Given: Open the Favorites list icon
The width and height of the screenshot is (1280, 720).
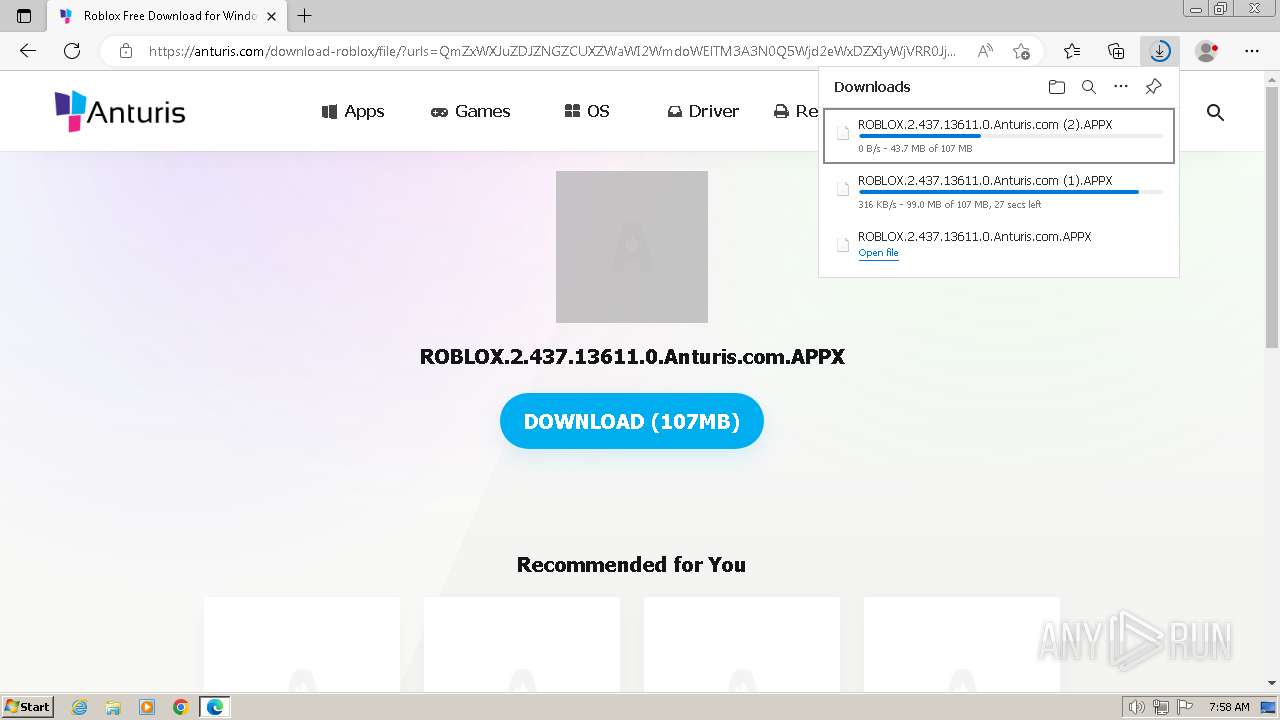Looking at the screenshot, I should click(1072, 51).
